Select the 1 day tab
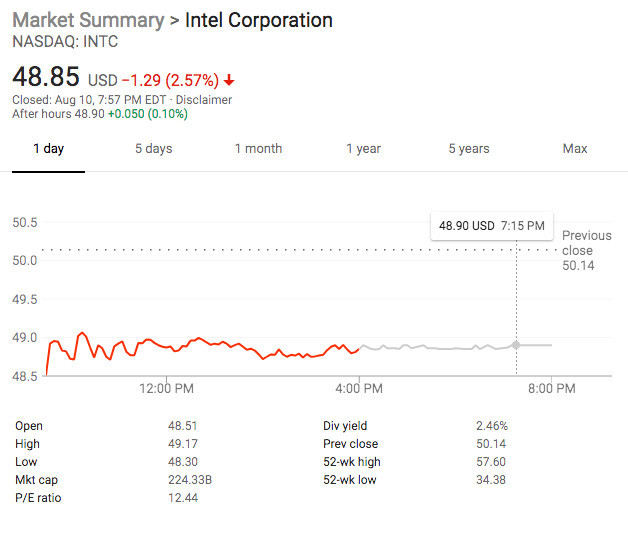 point(48,149)
